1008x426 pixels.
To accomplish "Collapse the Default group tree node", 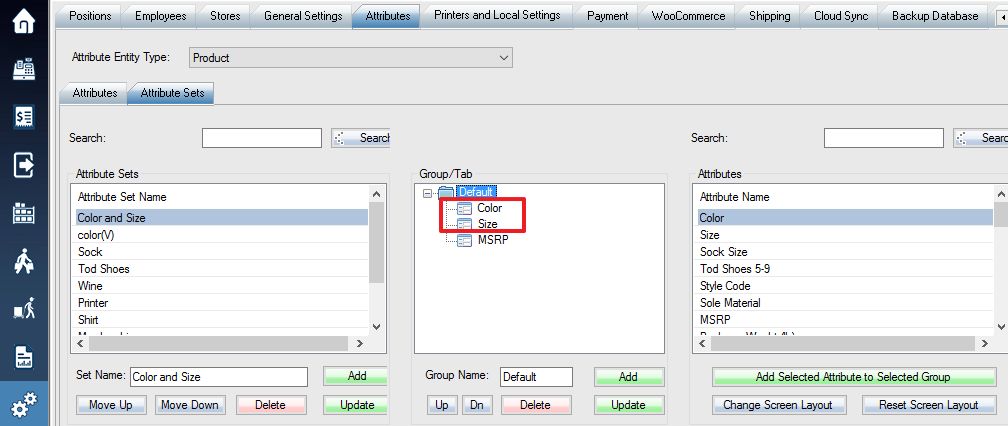I will [x=428, y=192].
